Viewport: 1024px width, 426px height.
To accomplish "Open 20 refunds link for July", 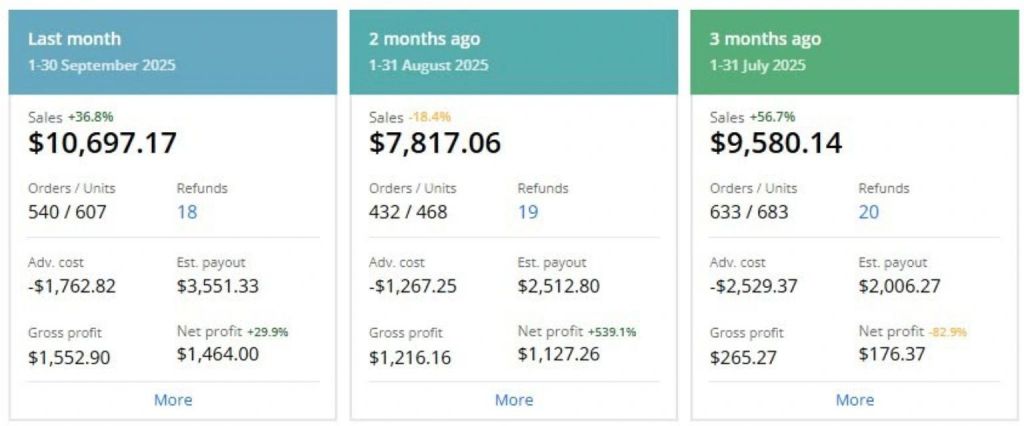I will coord(869,212).
